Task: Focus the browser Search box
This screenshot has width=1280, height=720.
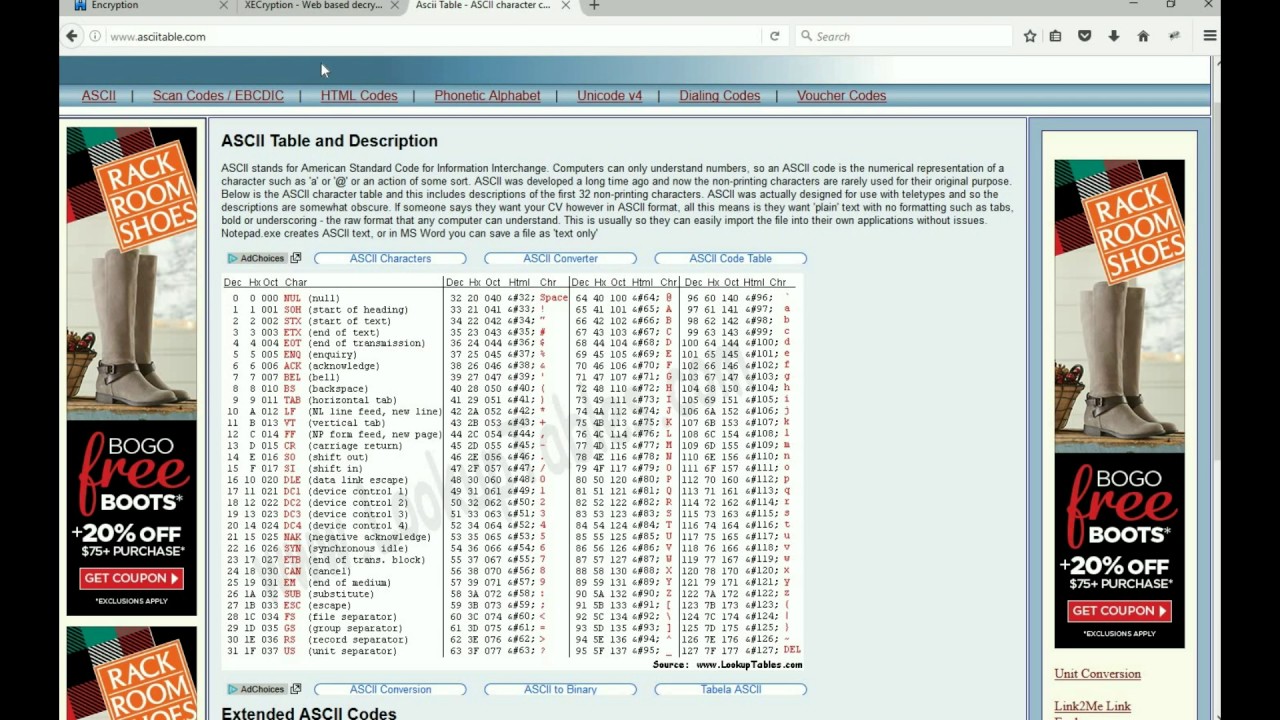Action: (x=905, y=36)
